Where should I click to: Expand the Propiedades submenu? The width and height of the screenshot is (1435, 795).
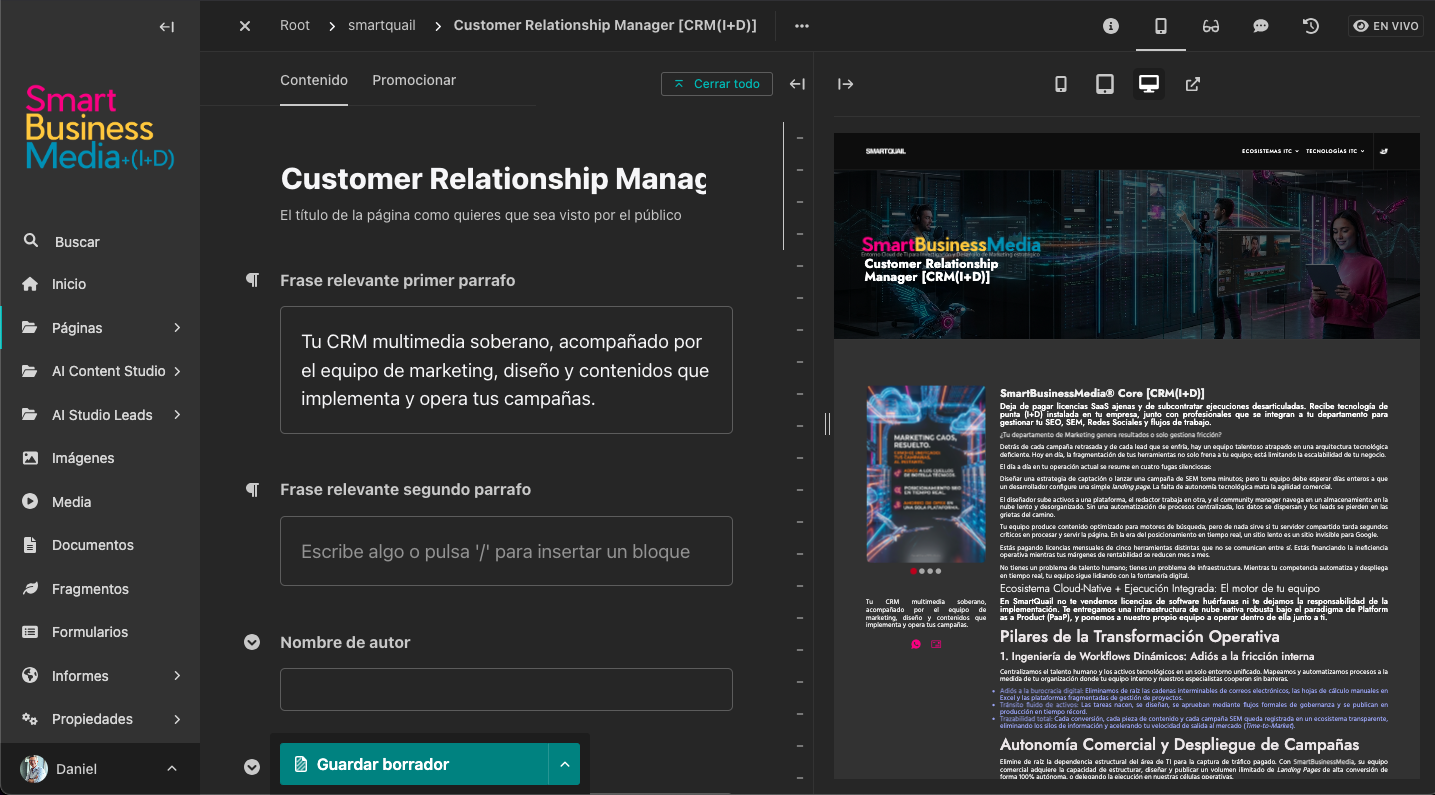tap(177, 719)
